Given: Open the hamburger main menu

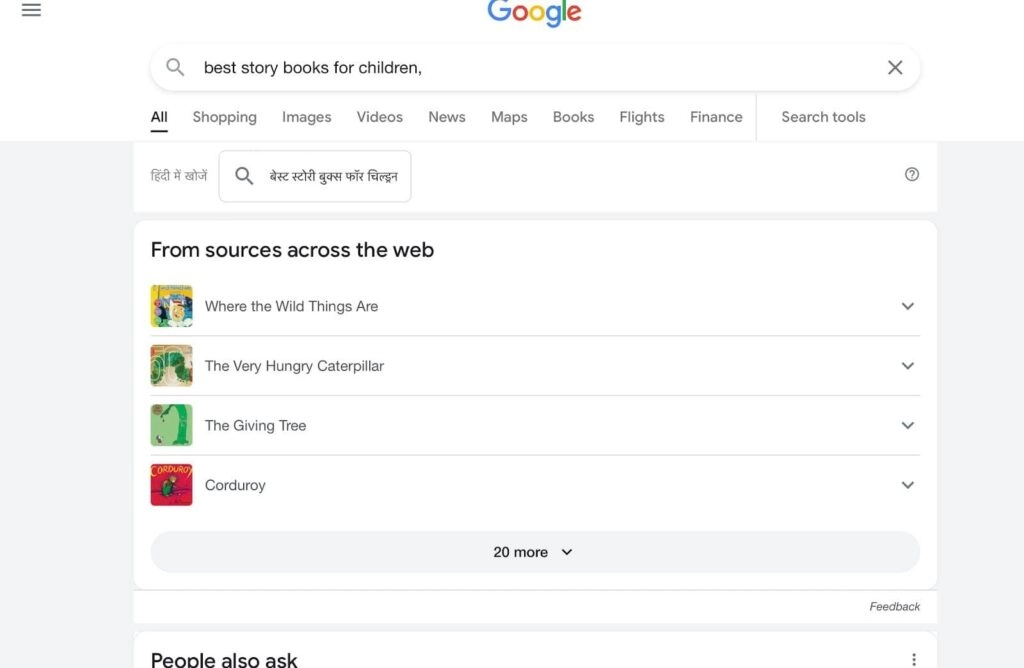Looking at the screenshot, I should [31, 11].
